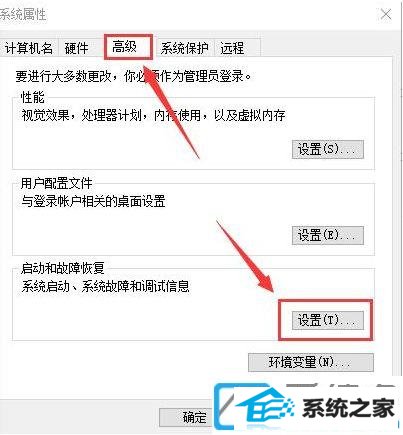Click the 性能 group label
403x435 pixels.
point(32,97)
